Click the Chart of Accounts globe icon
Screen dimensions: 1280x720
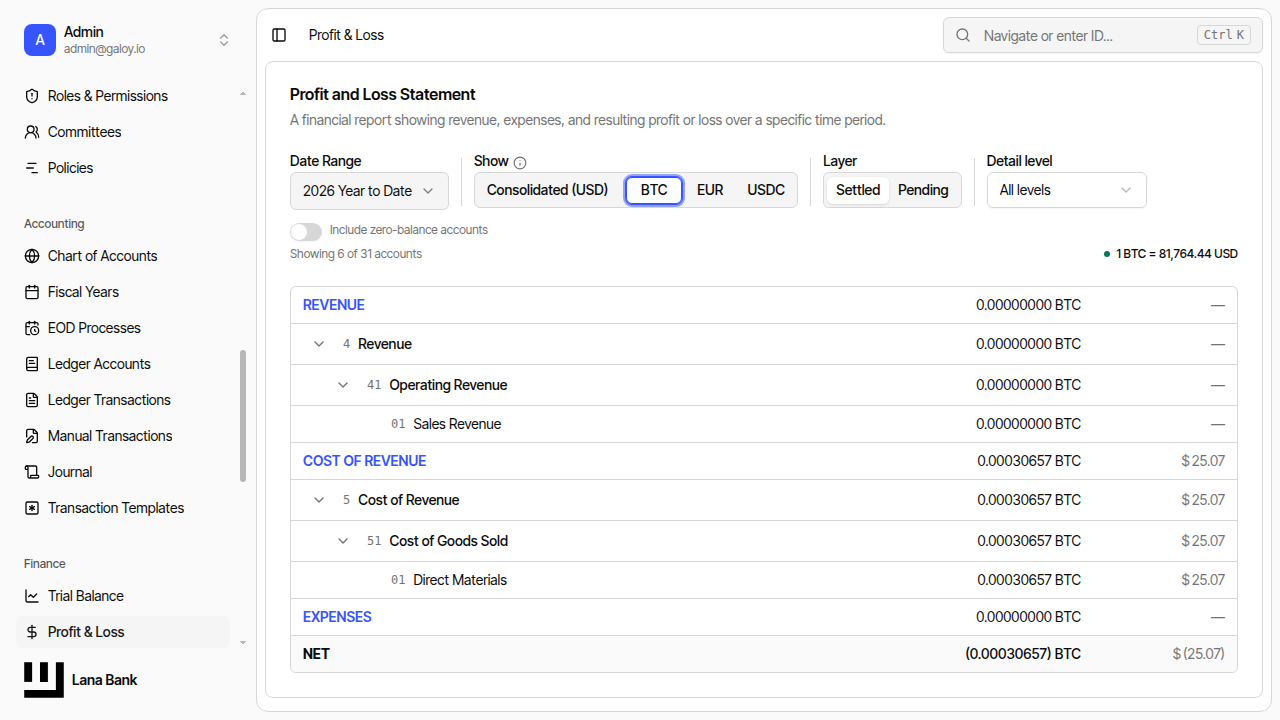(x=32, y=256)
